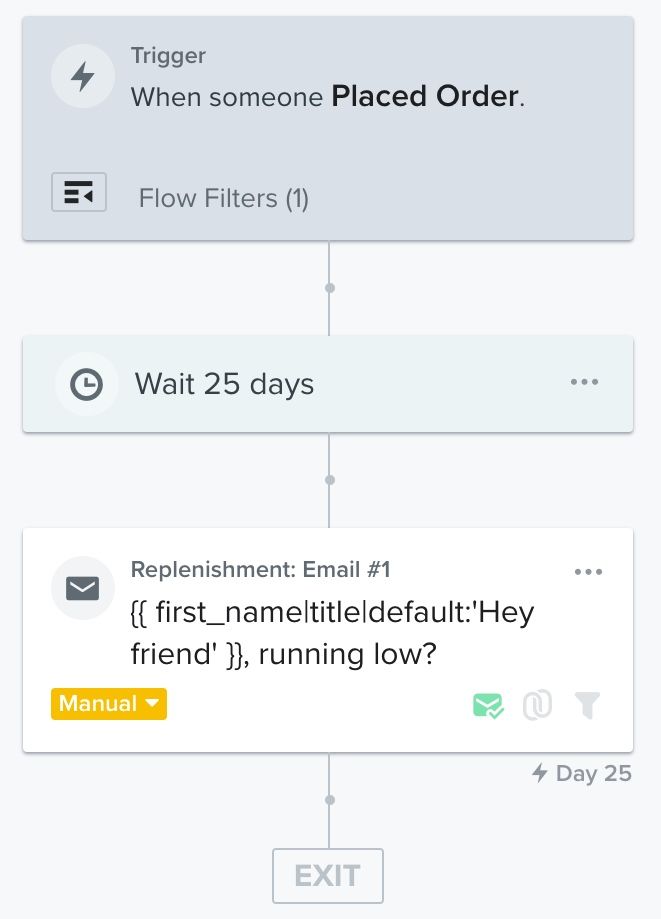The image size is (661, 919).
Task: Click the EXIT button
Action: click(x=327, y=875)
